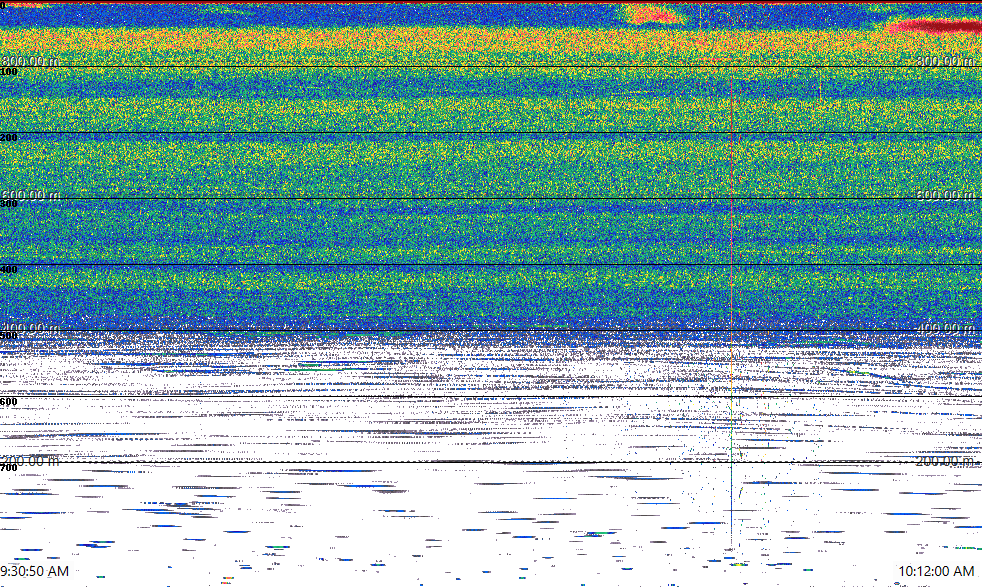The width and height of the screenshot is (982, 588).
Task: Click the 9:30:50 AM start timestamp
Action: pyautogui.click(x=34, y=571)
